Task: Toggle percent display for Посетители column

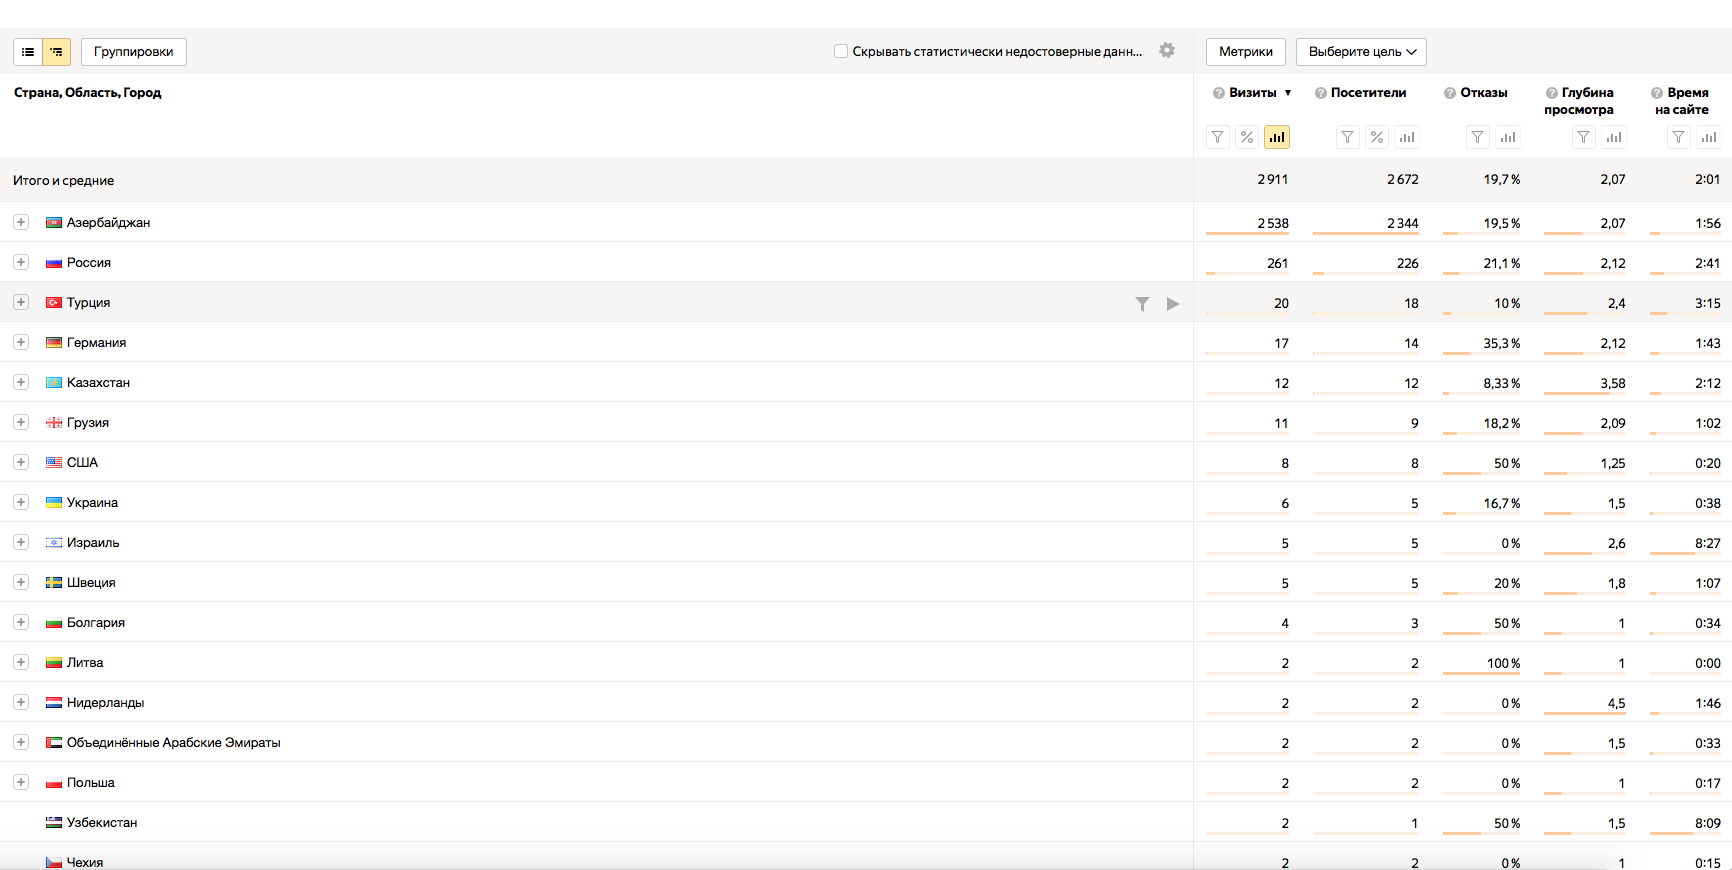Action: pyautogui.click(x=1377, y=137)
